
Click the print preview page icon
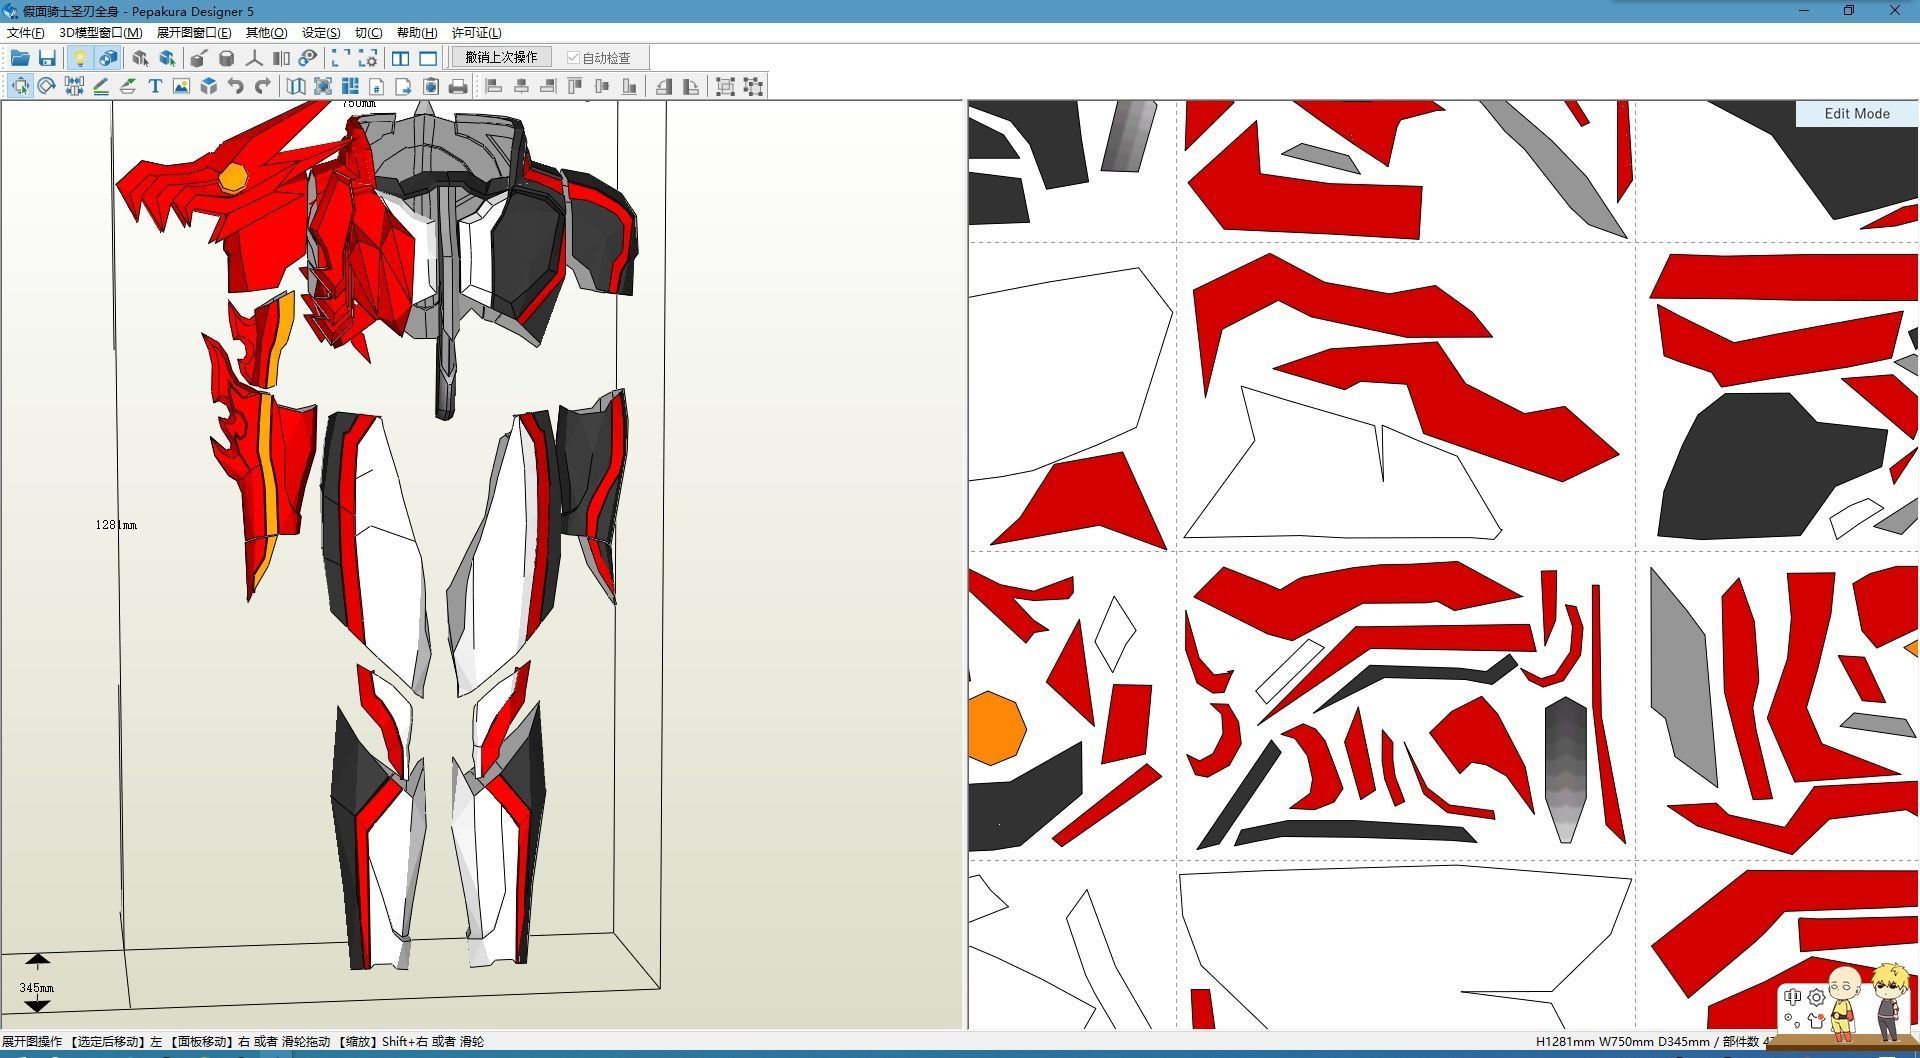point(431,87)
